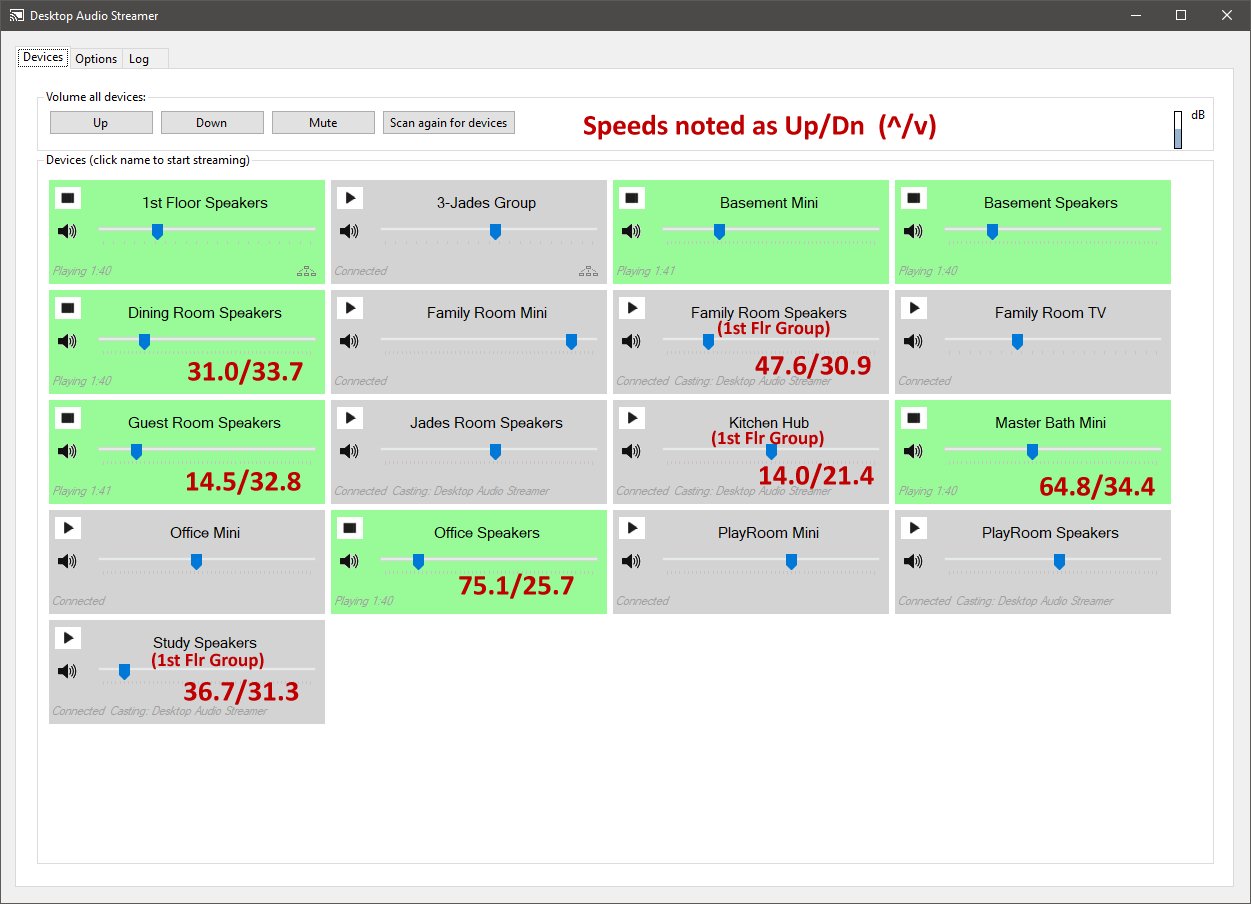Stop playback on 1st Floor Speakers
Screen dimensions: 1251x904
point(68,198)
